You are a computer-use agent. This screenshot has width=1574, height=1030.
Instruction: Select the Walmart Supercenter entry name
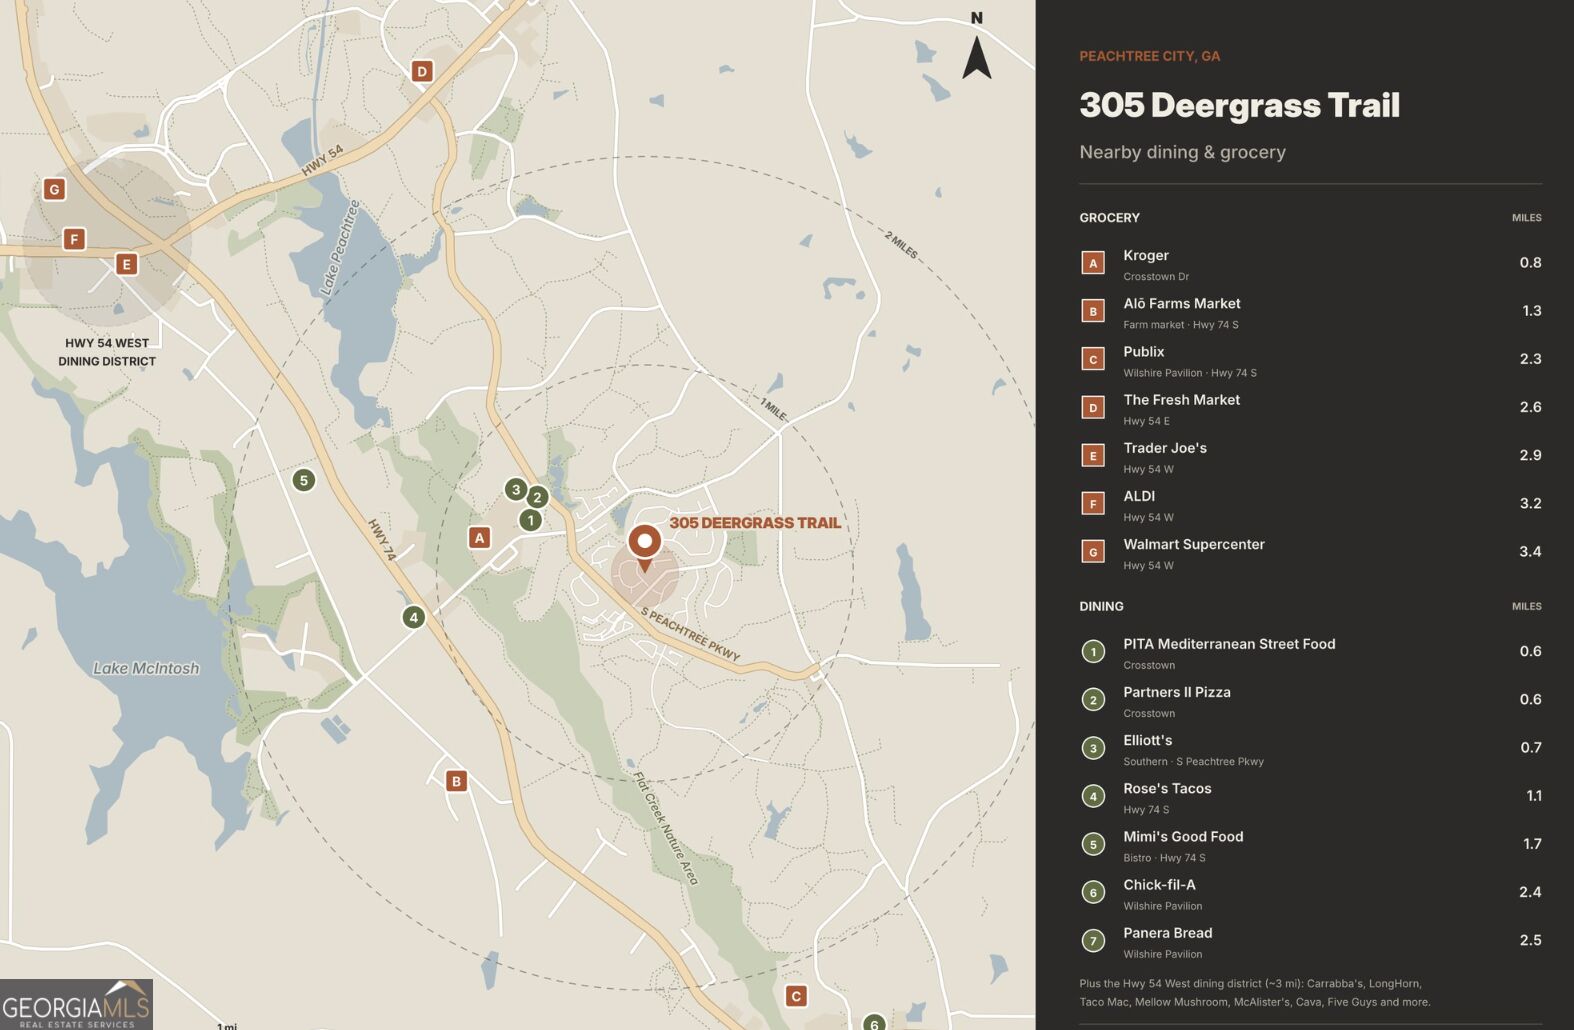tap(1194, 544)
